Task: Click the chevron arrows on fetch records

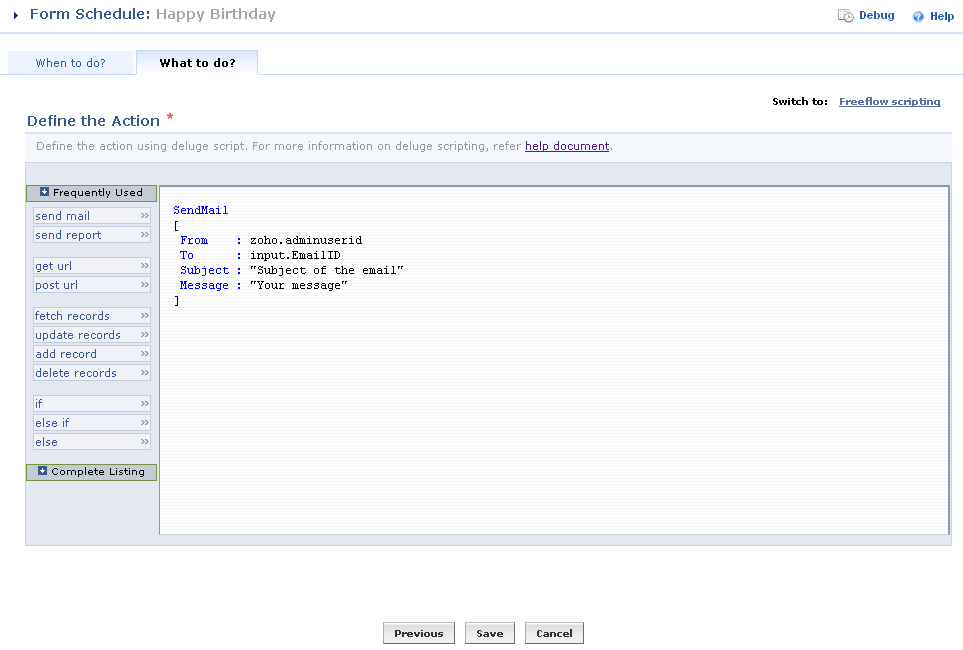Action: pyautogui.click(x=145, y=316)
